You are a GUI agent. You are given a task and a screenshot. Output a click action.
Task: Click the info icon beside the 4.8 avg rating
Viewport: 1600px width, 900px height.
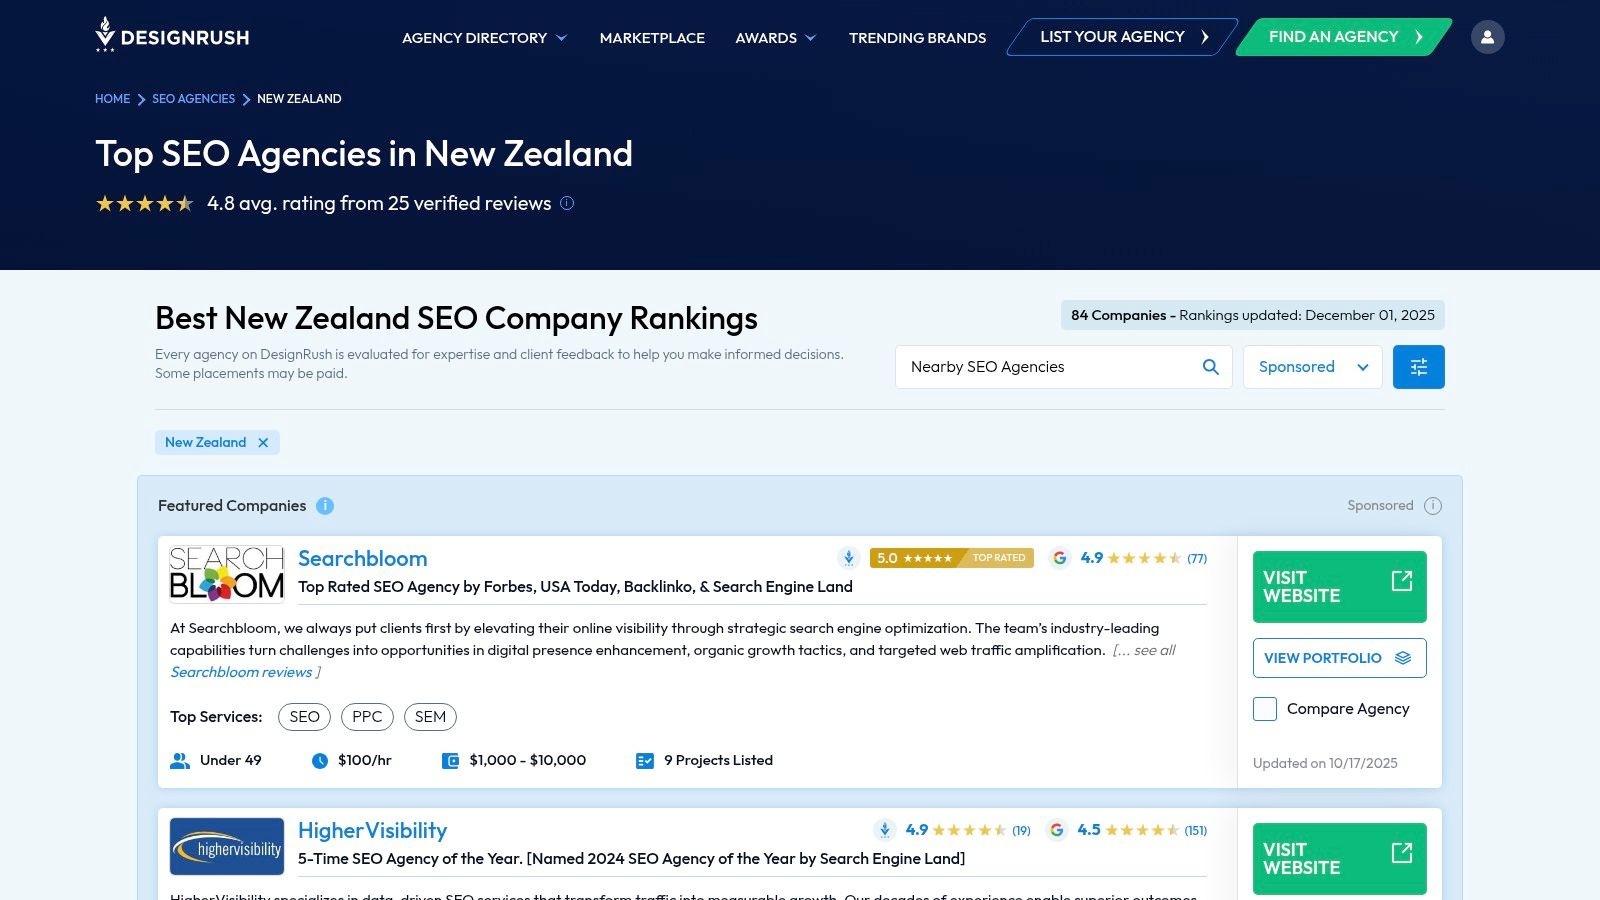pos(566,203)
